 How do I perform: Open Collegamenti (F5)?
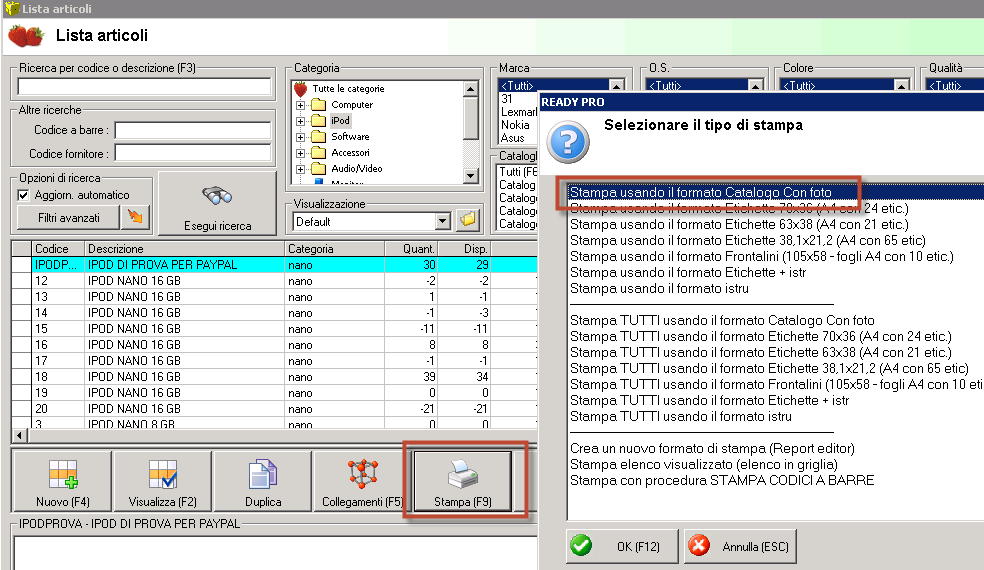pyautogui.click(x=362, y=481)
